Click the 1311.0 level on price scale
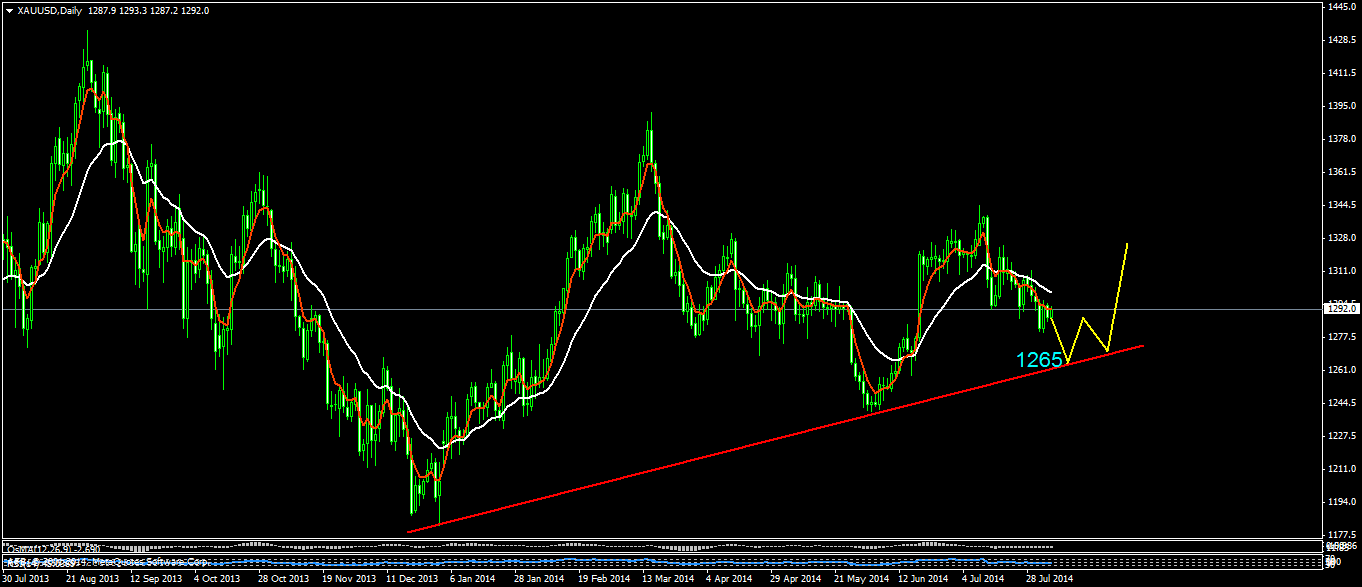1362x587 pixels. pos(1341,271)
